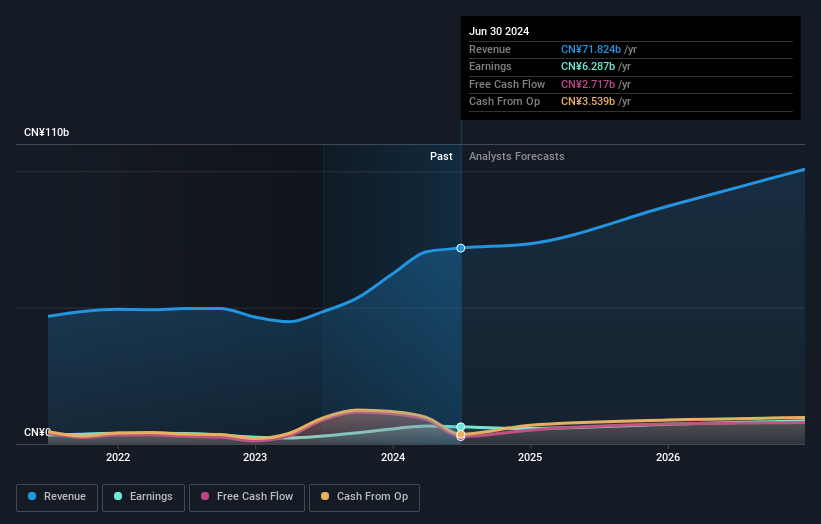Image resolution: width=821 pixels, height=524 pixels.
Task: Click the Free Cash Flow label in tooltip
Action: [507, 84]
